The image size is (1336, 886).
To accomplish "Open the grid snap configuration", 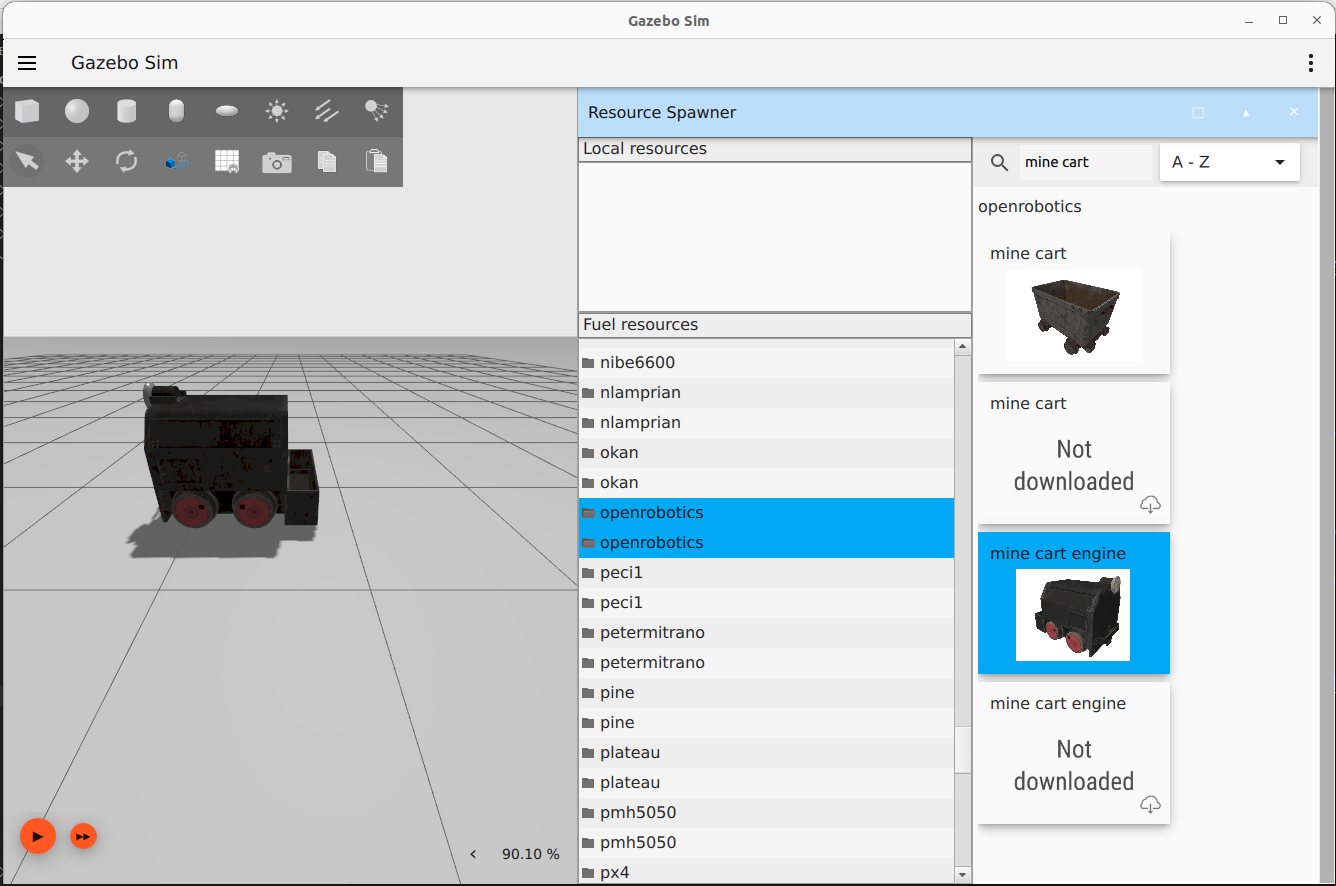I will pos(227,161).
